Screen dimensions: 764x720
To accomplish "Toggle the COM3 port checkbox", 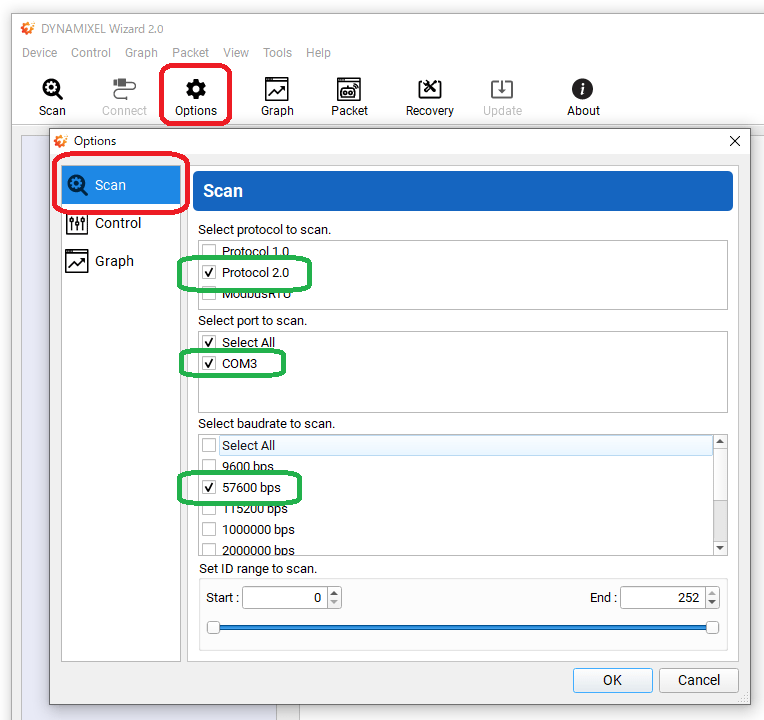I will [x=209, y=364].
